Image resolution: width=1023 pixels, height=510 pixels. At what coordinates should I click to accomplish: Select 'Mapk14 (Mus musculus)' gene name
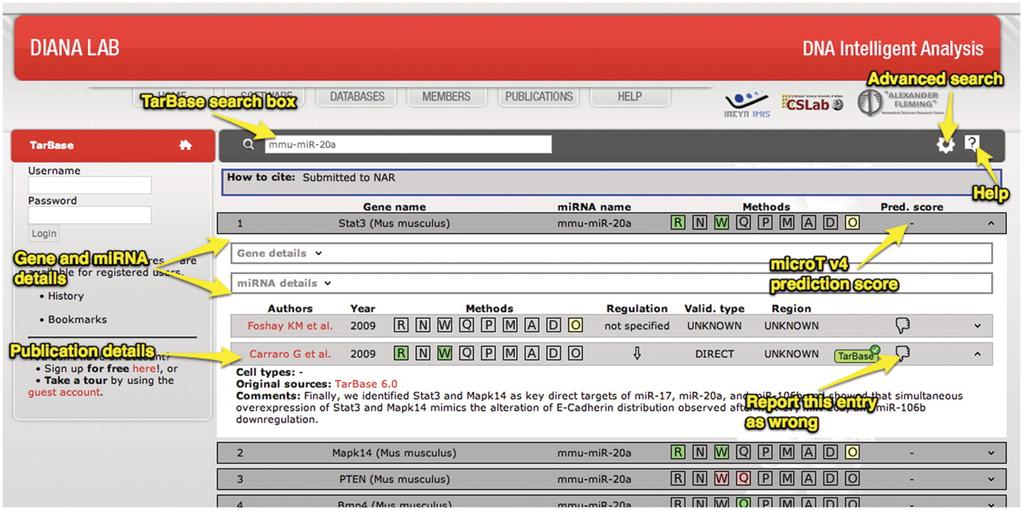(x=394, y=453)
